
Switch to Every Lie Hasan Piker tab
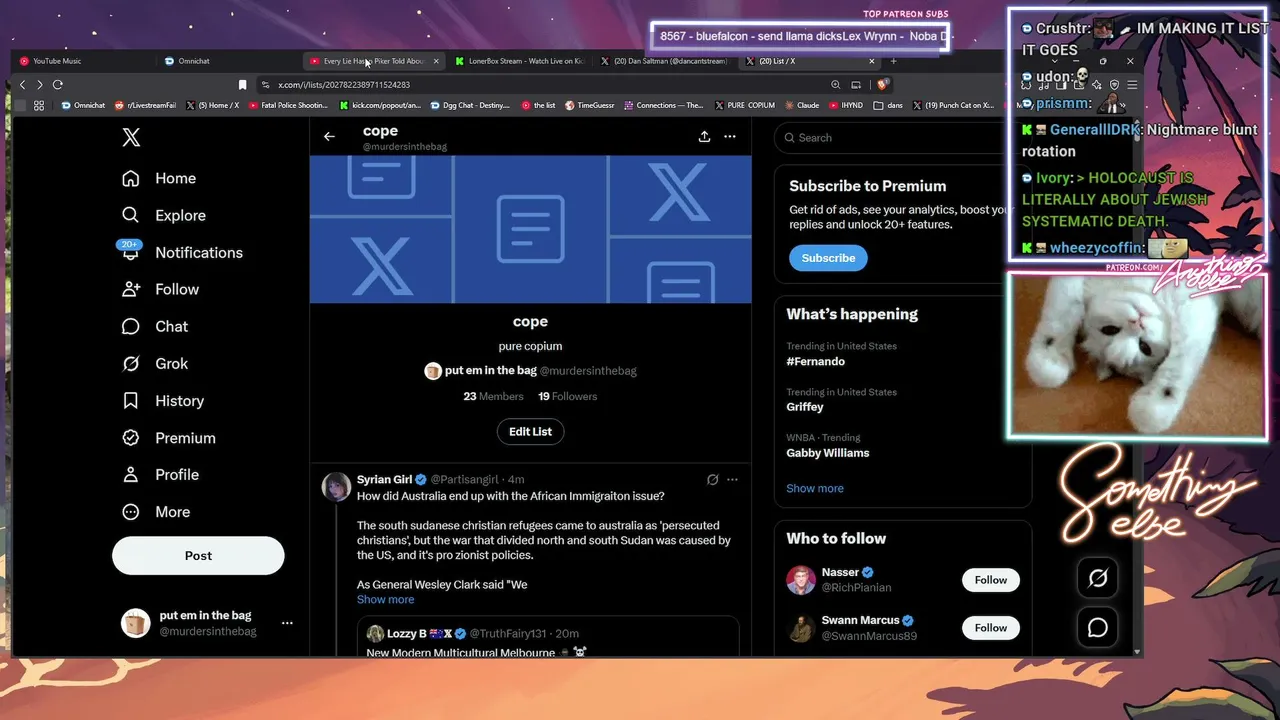click(x=373, y=61)
